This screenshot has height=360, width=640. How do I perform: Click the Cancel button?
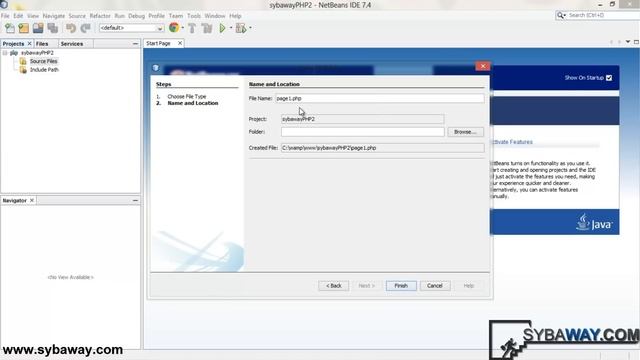point(435,286)
